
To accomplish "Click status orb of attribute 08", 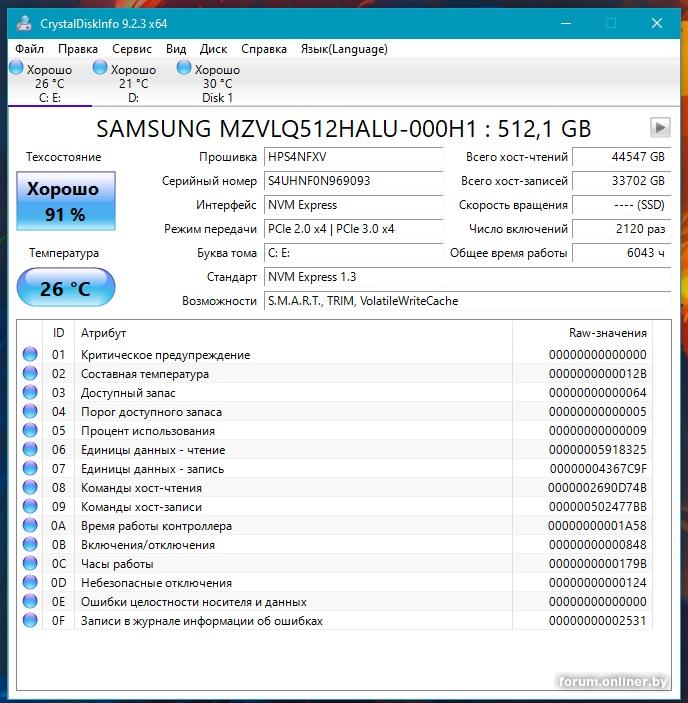I will (30, 487).
